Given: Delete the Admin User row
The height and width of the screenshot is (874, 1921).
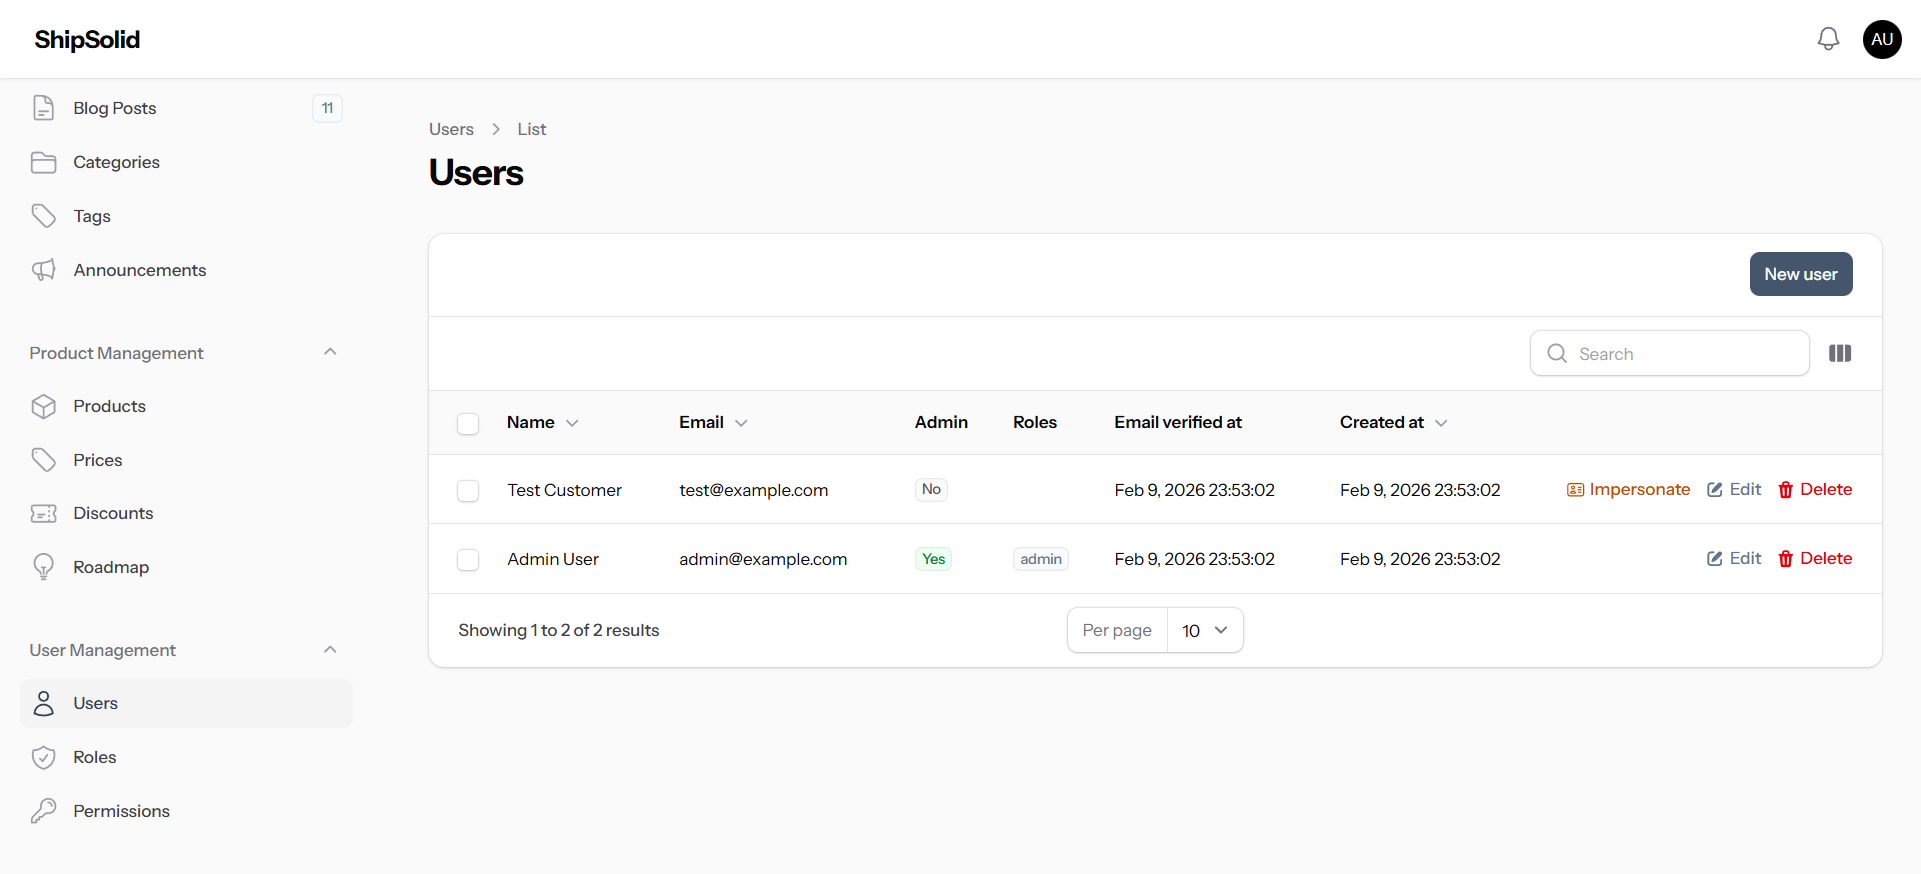Looking at the screenshot, I should pyautogui.click(x=1814, y=558).
